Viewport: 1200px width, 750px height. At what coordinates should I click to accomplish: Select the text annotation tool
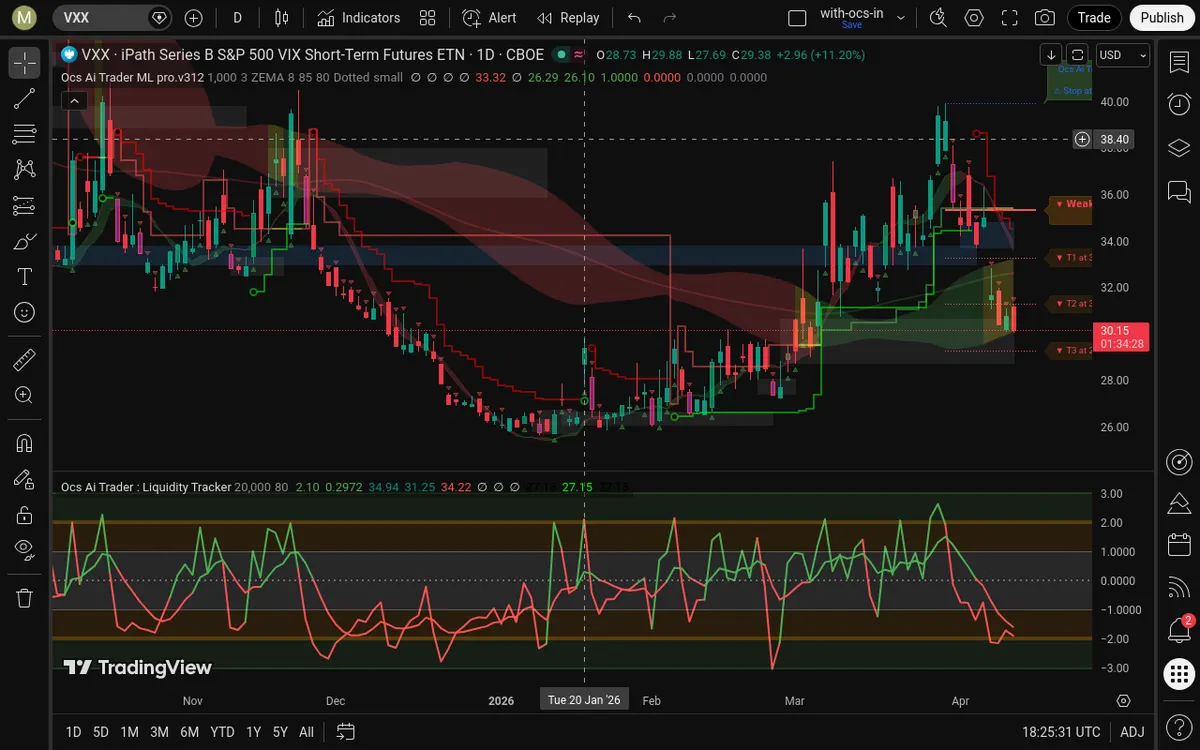pyautogui.click(x=25, y=277)
